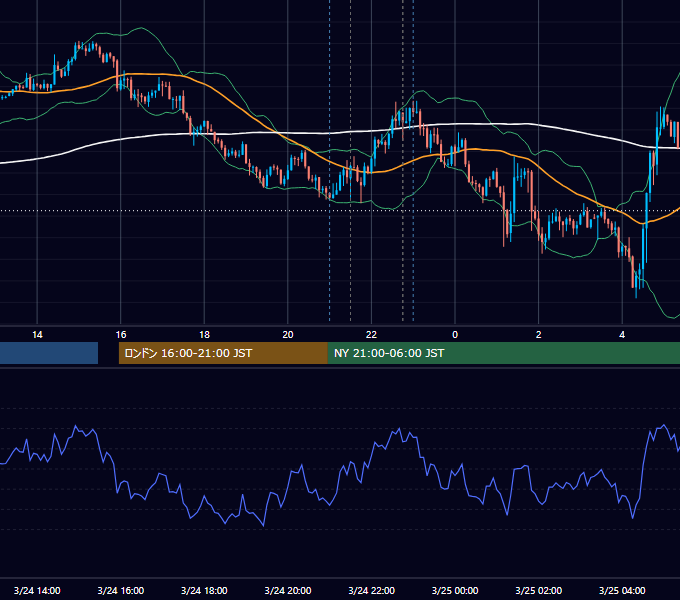
Task: Click hour label 18 on price chart axis
Action: coord(204,335)
